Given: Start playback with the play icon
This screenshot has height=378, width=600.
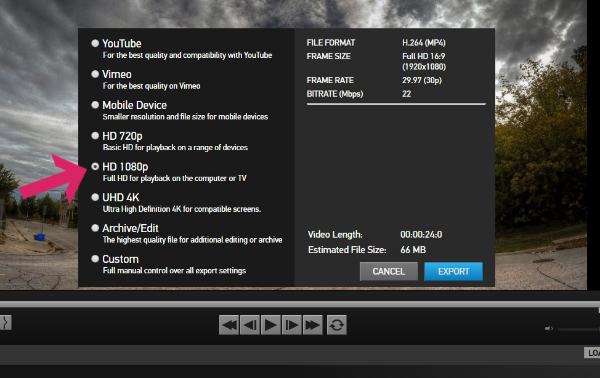Looking at the screenshot, I should (x=271, y=325).
